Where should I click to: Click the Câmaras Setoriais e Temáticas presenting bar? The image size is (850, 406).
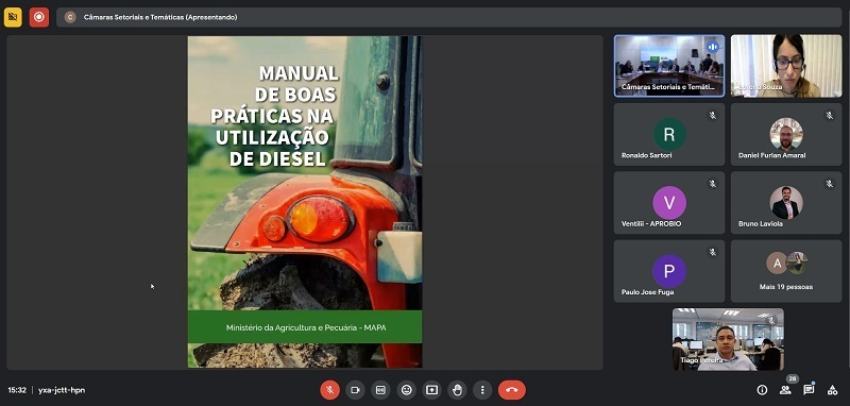pos(449,17)
